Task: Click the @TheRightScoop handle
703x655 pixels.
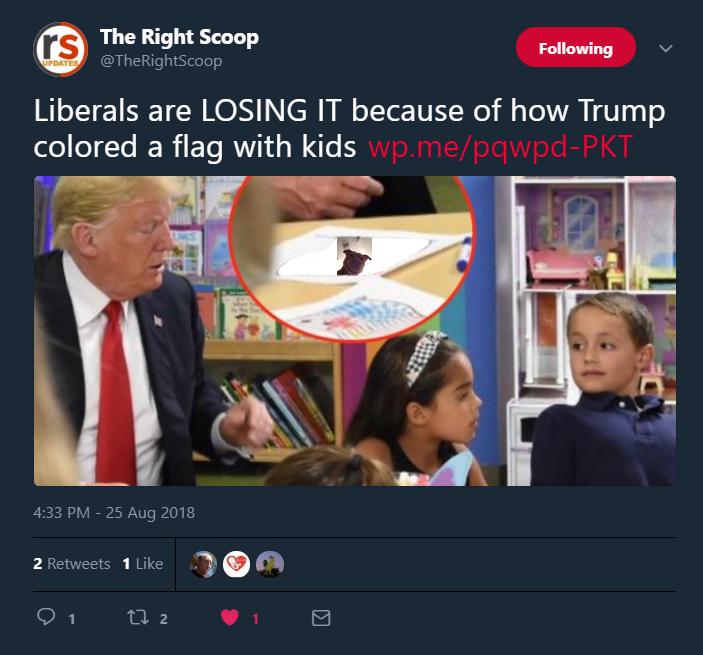Action: tap(161, 61)
